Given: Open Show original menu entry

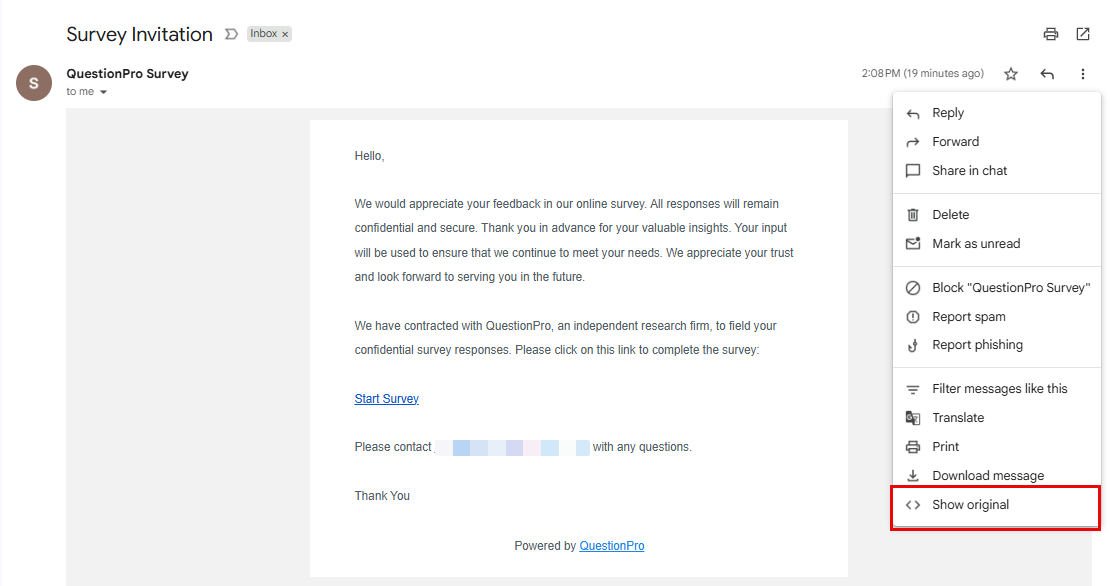Looking at the screenshot, I should pos(970,505).
